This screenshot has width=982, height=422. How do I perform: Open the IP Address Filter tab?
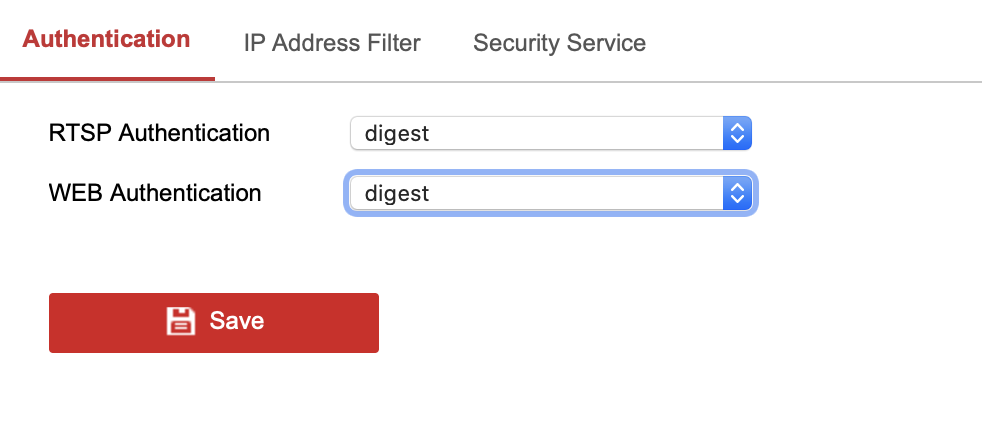click(x=332, y=43)
